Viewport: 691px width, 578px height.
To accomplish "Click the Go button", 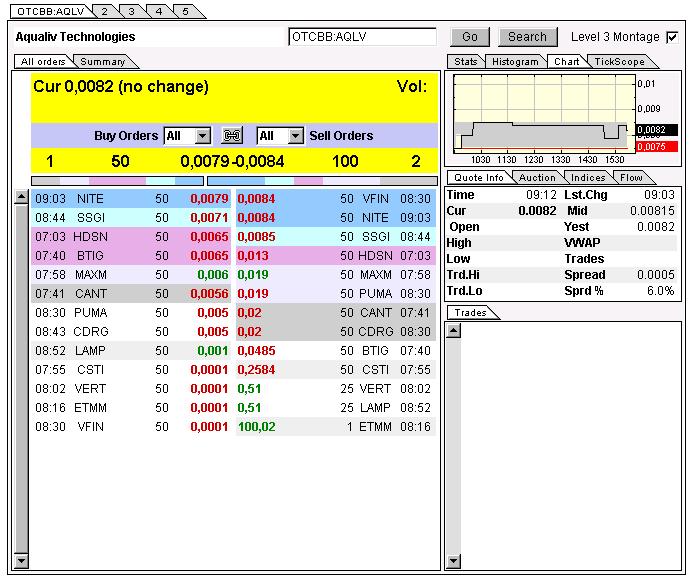I will pos(470,37).
